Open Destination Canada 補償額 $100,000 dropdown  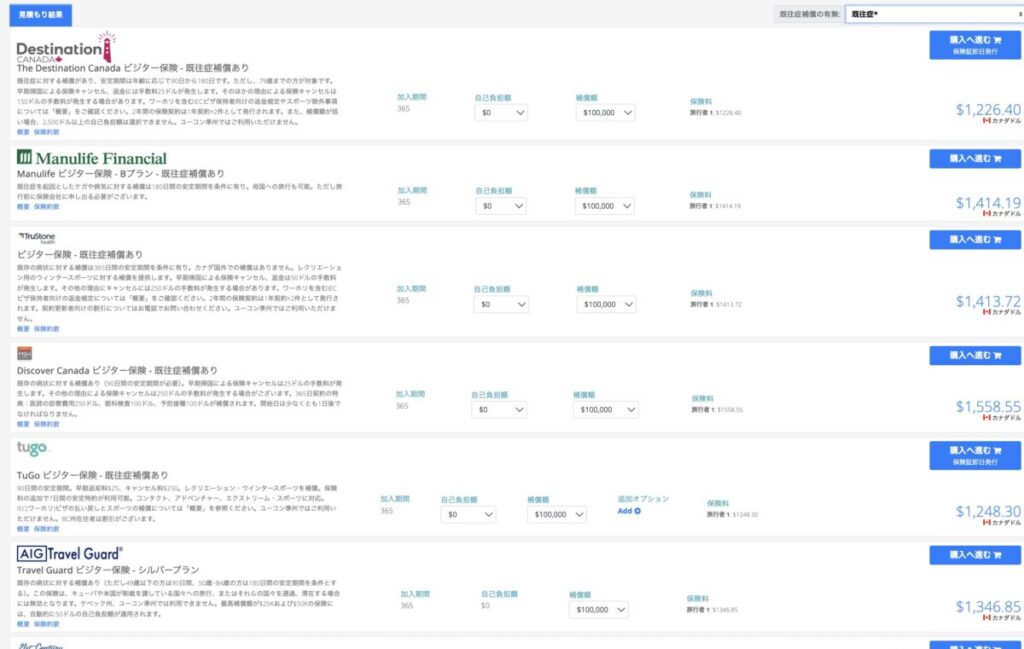click(x=605, y=113)
